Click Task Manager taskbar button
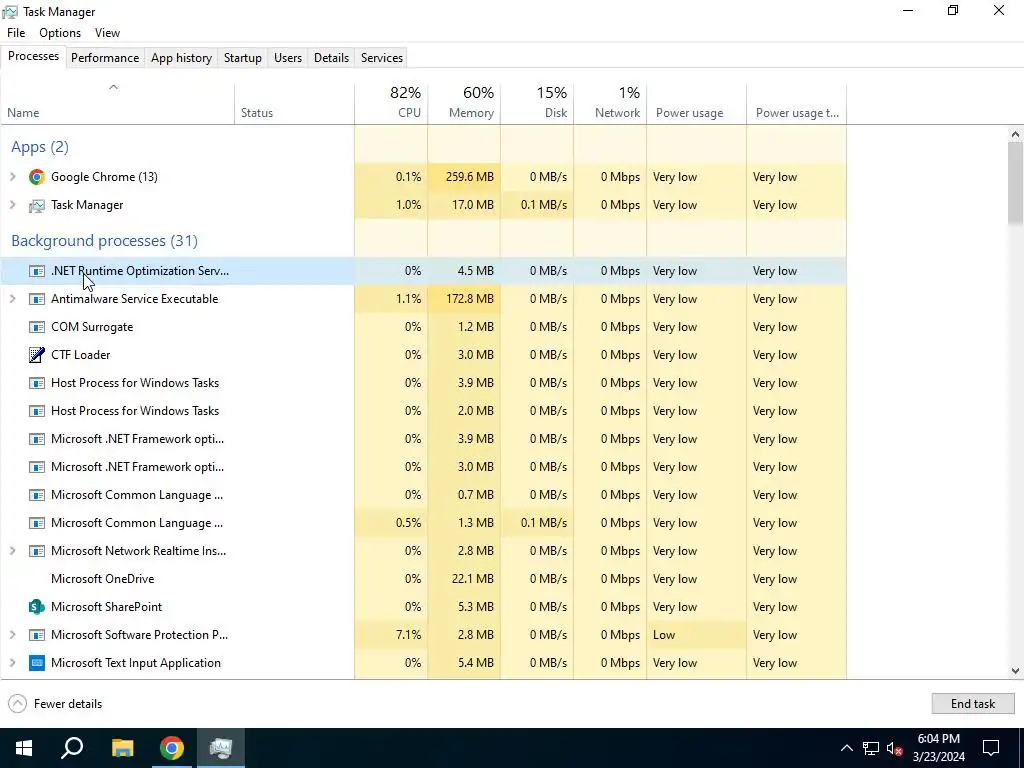Viewport: 1024px width, 768px height. 221,748
